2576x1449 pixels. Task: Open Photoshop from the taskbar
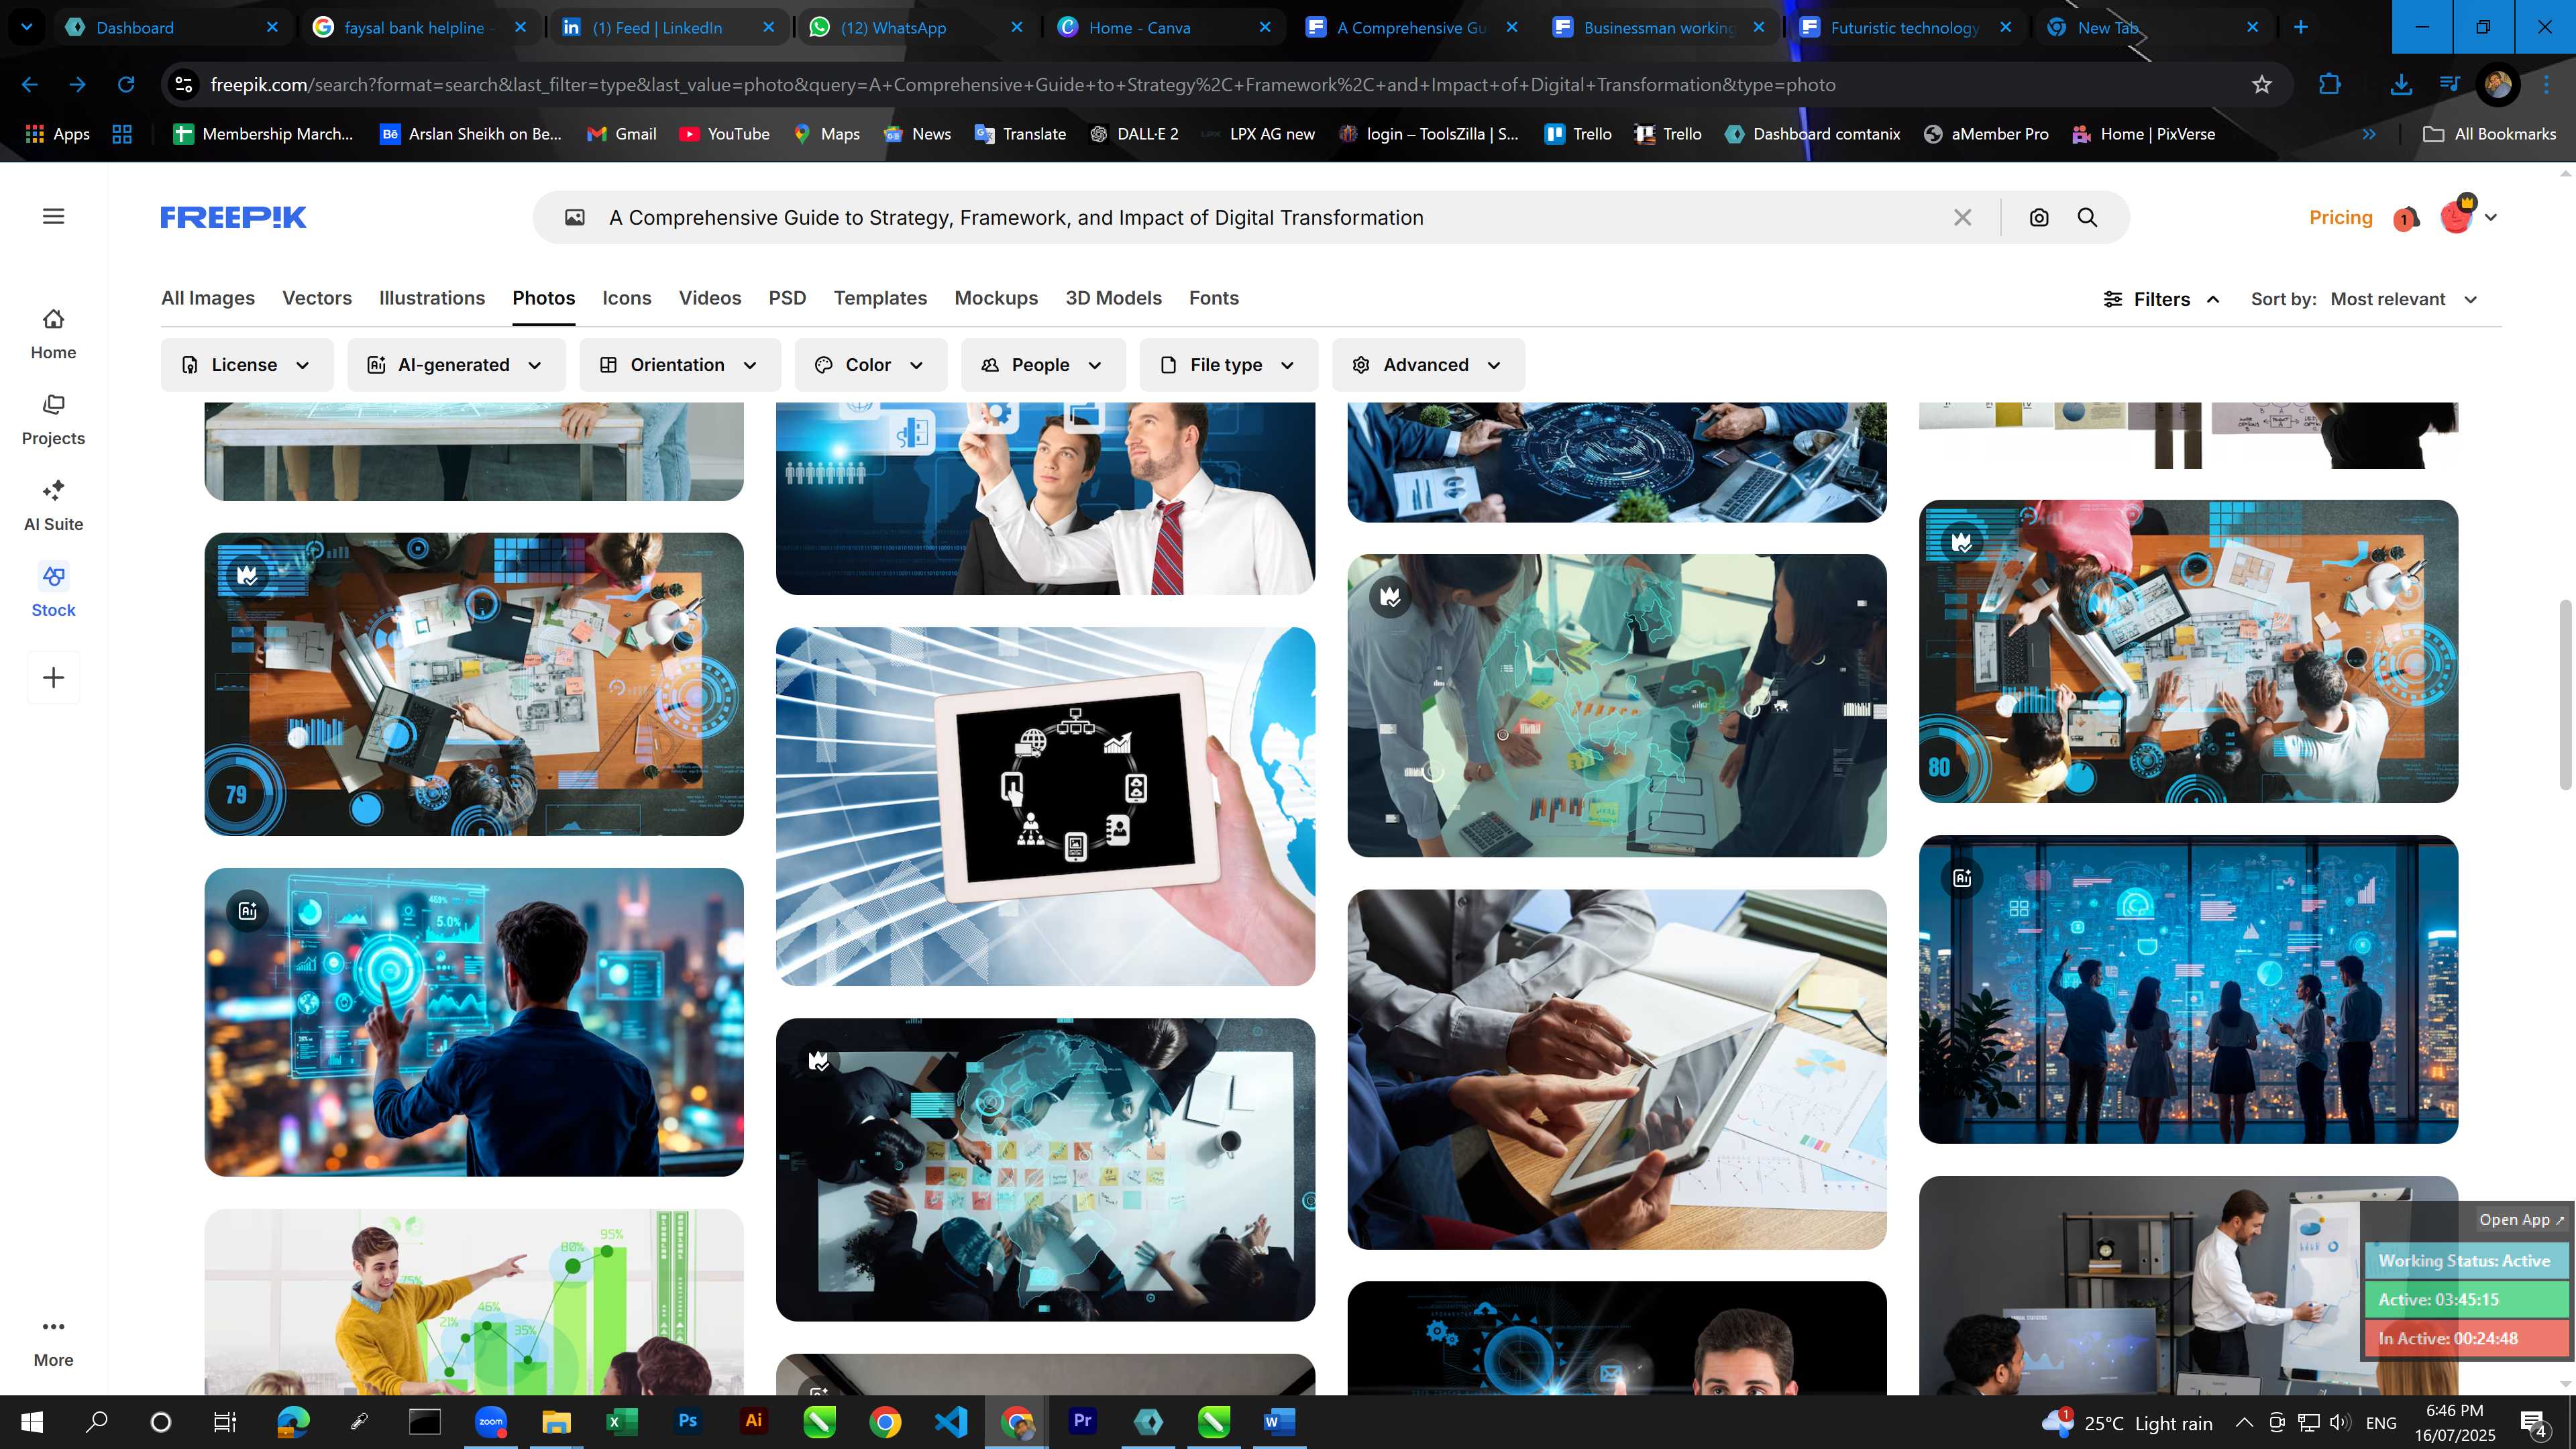point(687,1421)
